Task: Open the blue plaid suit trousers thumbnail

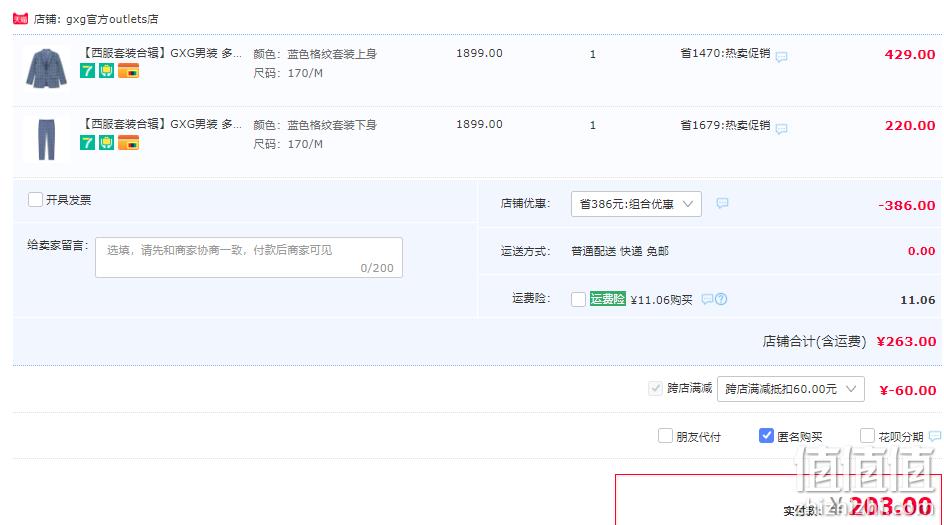Action: pos(46,140)
